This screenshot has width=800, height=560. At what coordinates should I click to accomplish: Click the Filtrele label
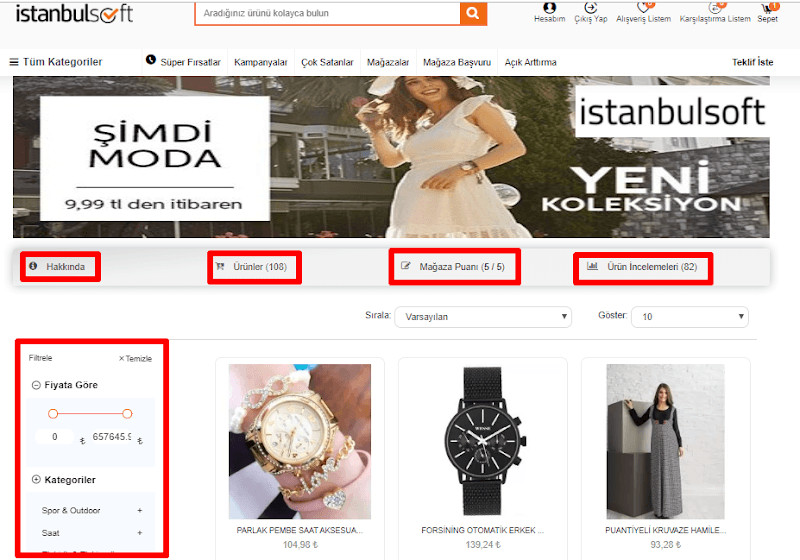pos(40,358)
